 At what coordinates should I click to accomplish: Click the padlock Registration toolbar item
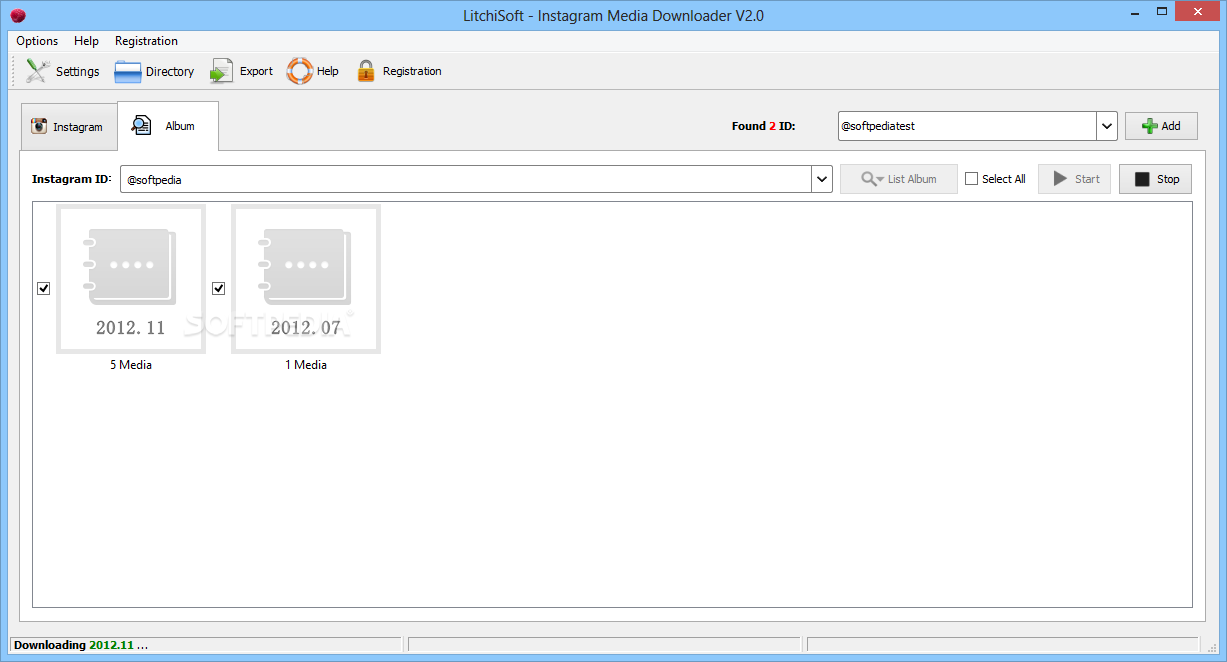398,71
